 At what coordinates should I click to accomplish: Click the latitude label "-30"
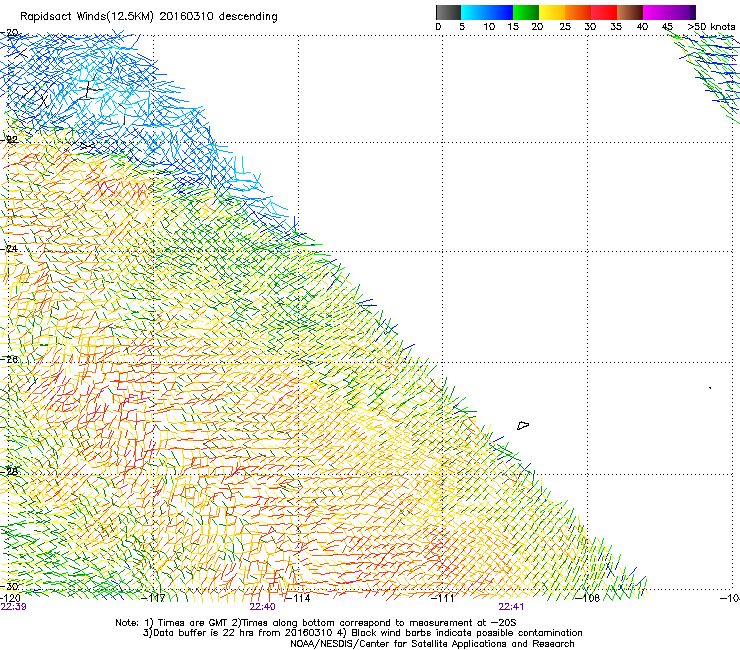(x=9, y=586)
